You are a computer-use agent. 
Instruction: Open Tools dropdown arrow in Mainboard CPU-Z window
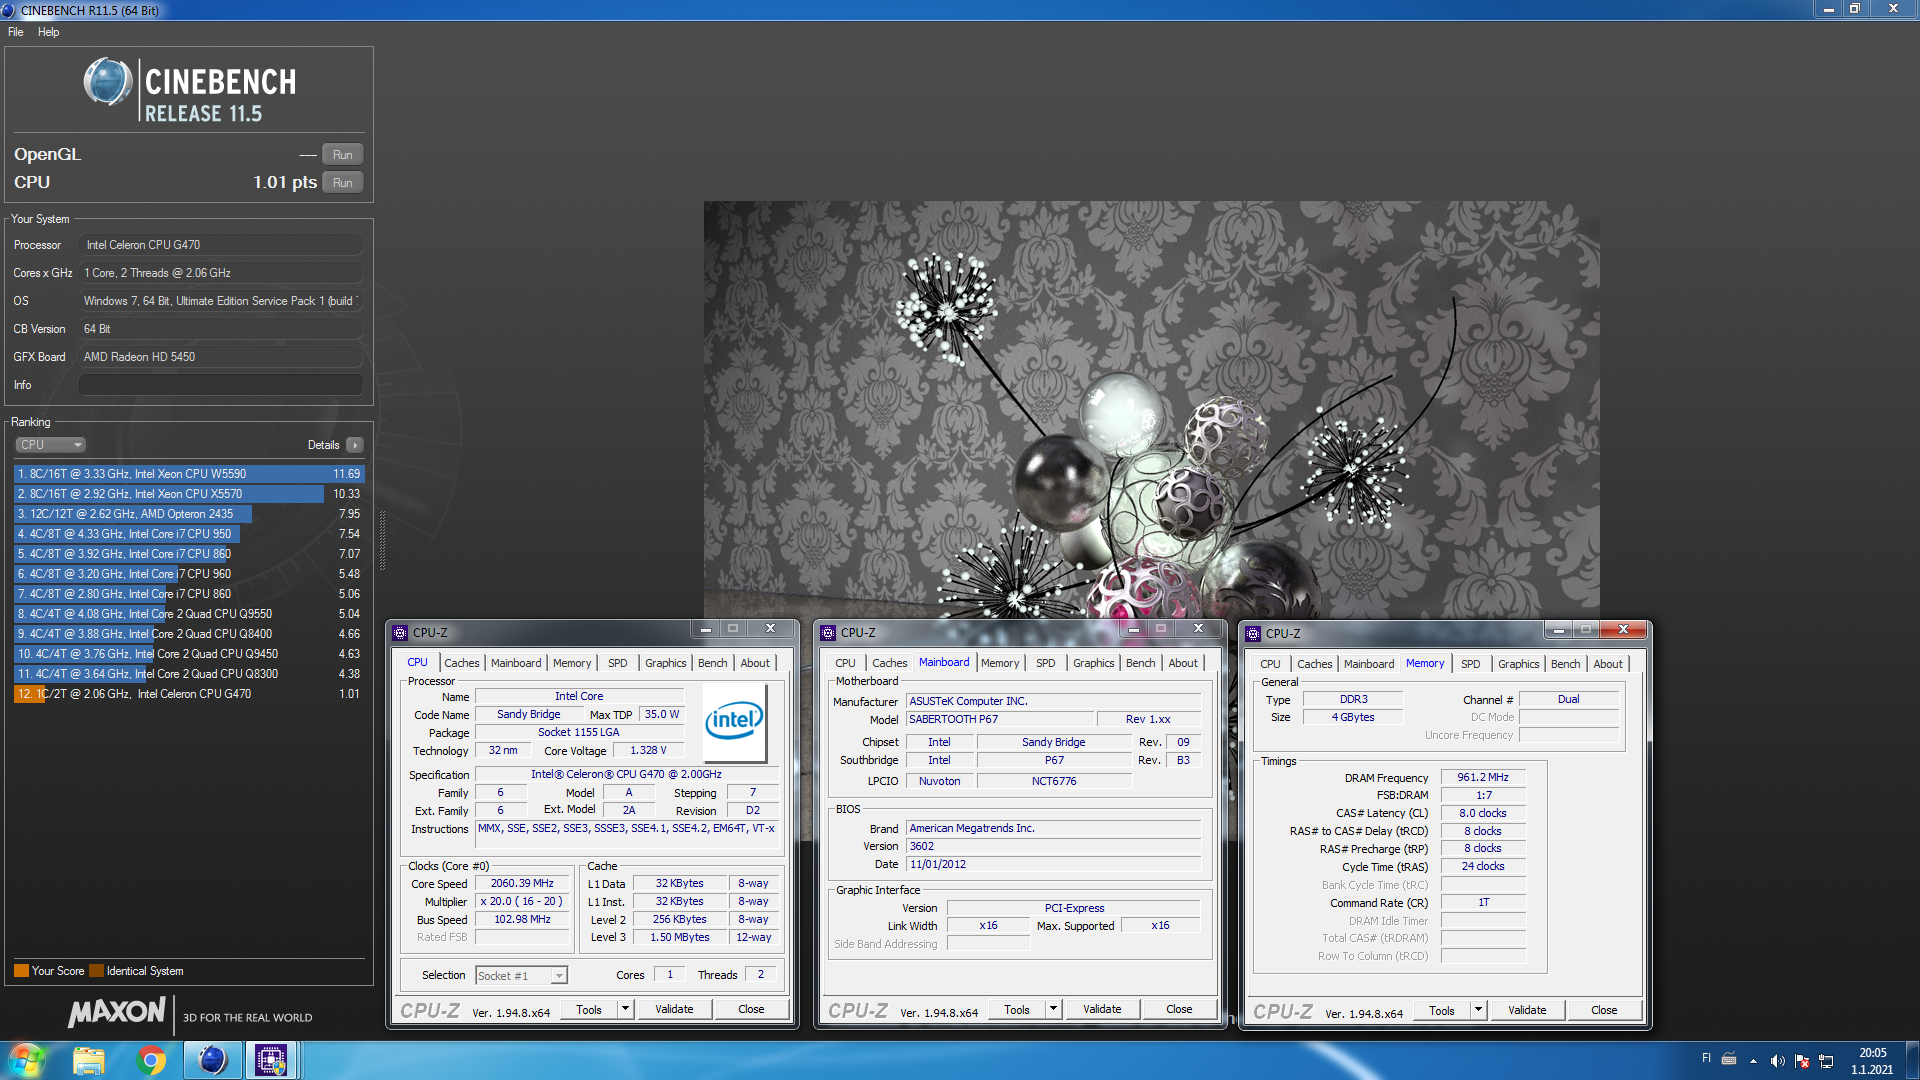click(x=1053, y=1009)
